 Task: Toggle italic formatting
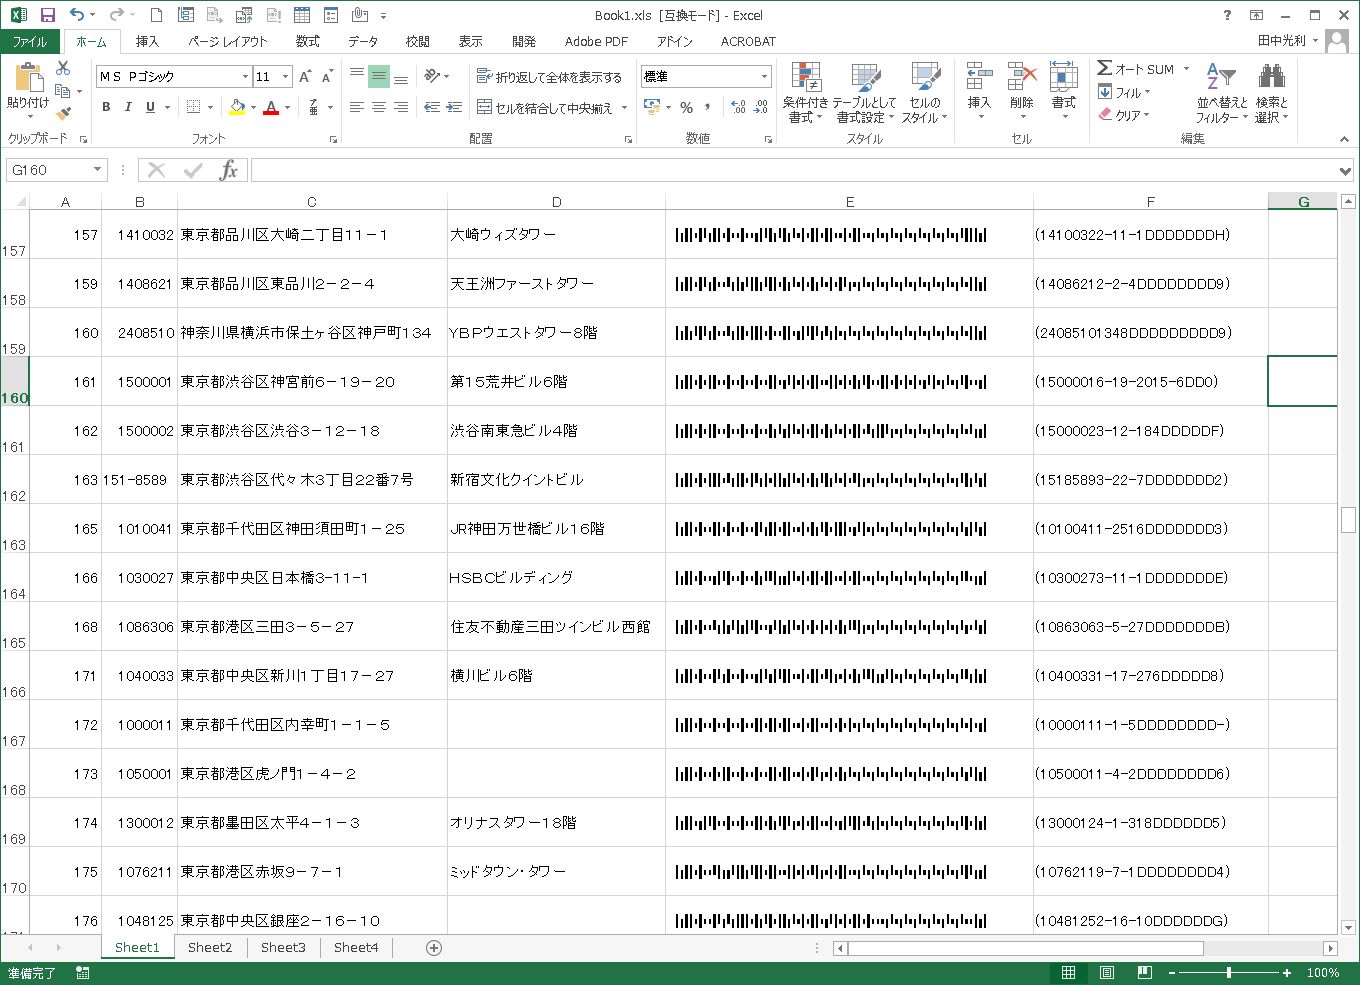128,107
